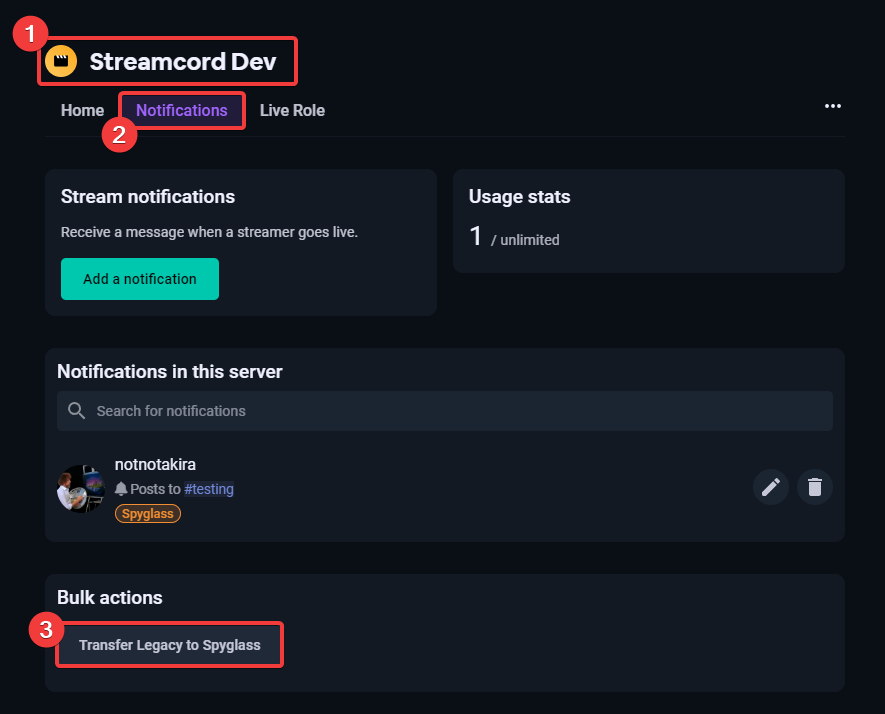Viewport: 885px width, 714px height.
Task: Click the Usage stats heading
Action: (519, 196)
